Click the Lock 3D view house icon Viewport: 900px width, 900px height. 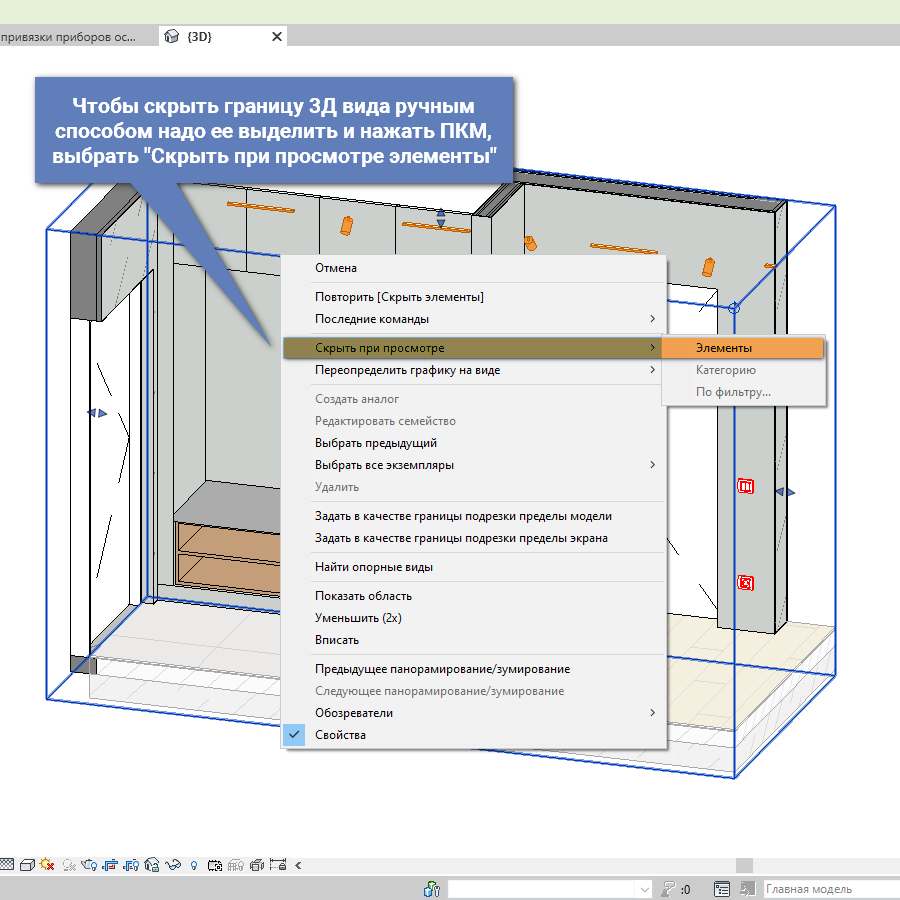152,865
